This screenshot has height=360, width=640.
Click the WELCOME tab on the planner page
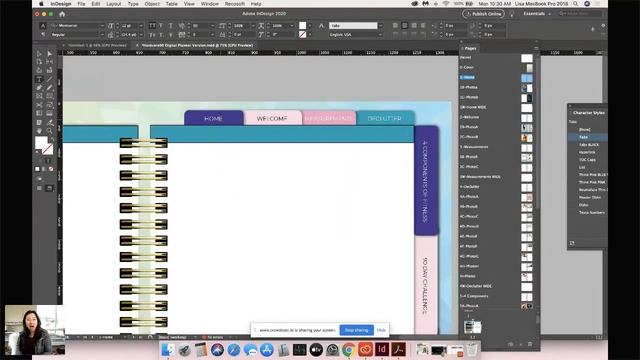(x=272, y=118)
